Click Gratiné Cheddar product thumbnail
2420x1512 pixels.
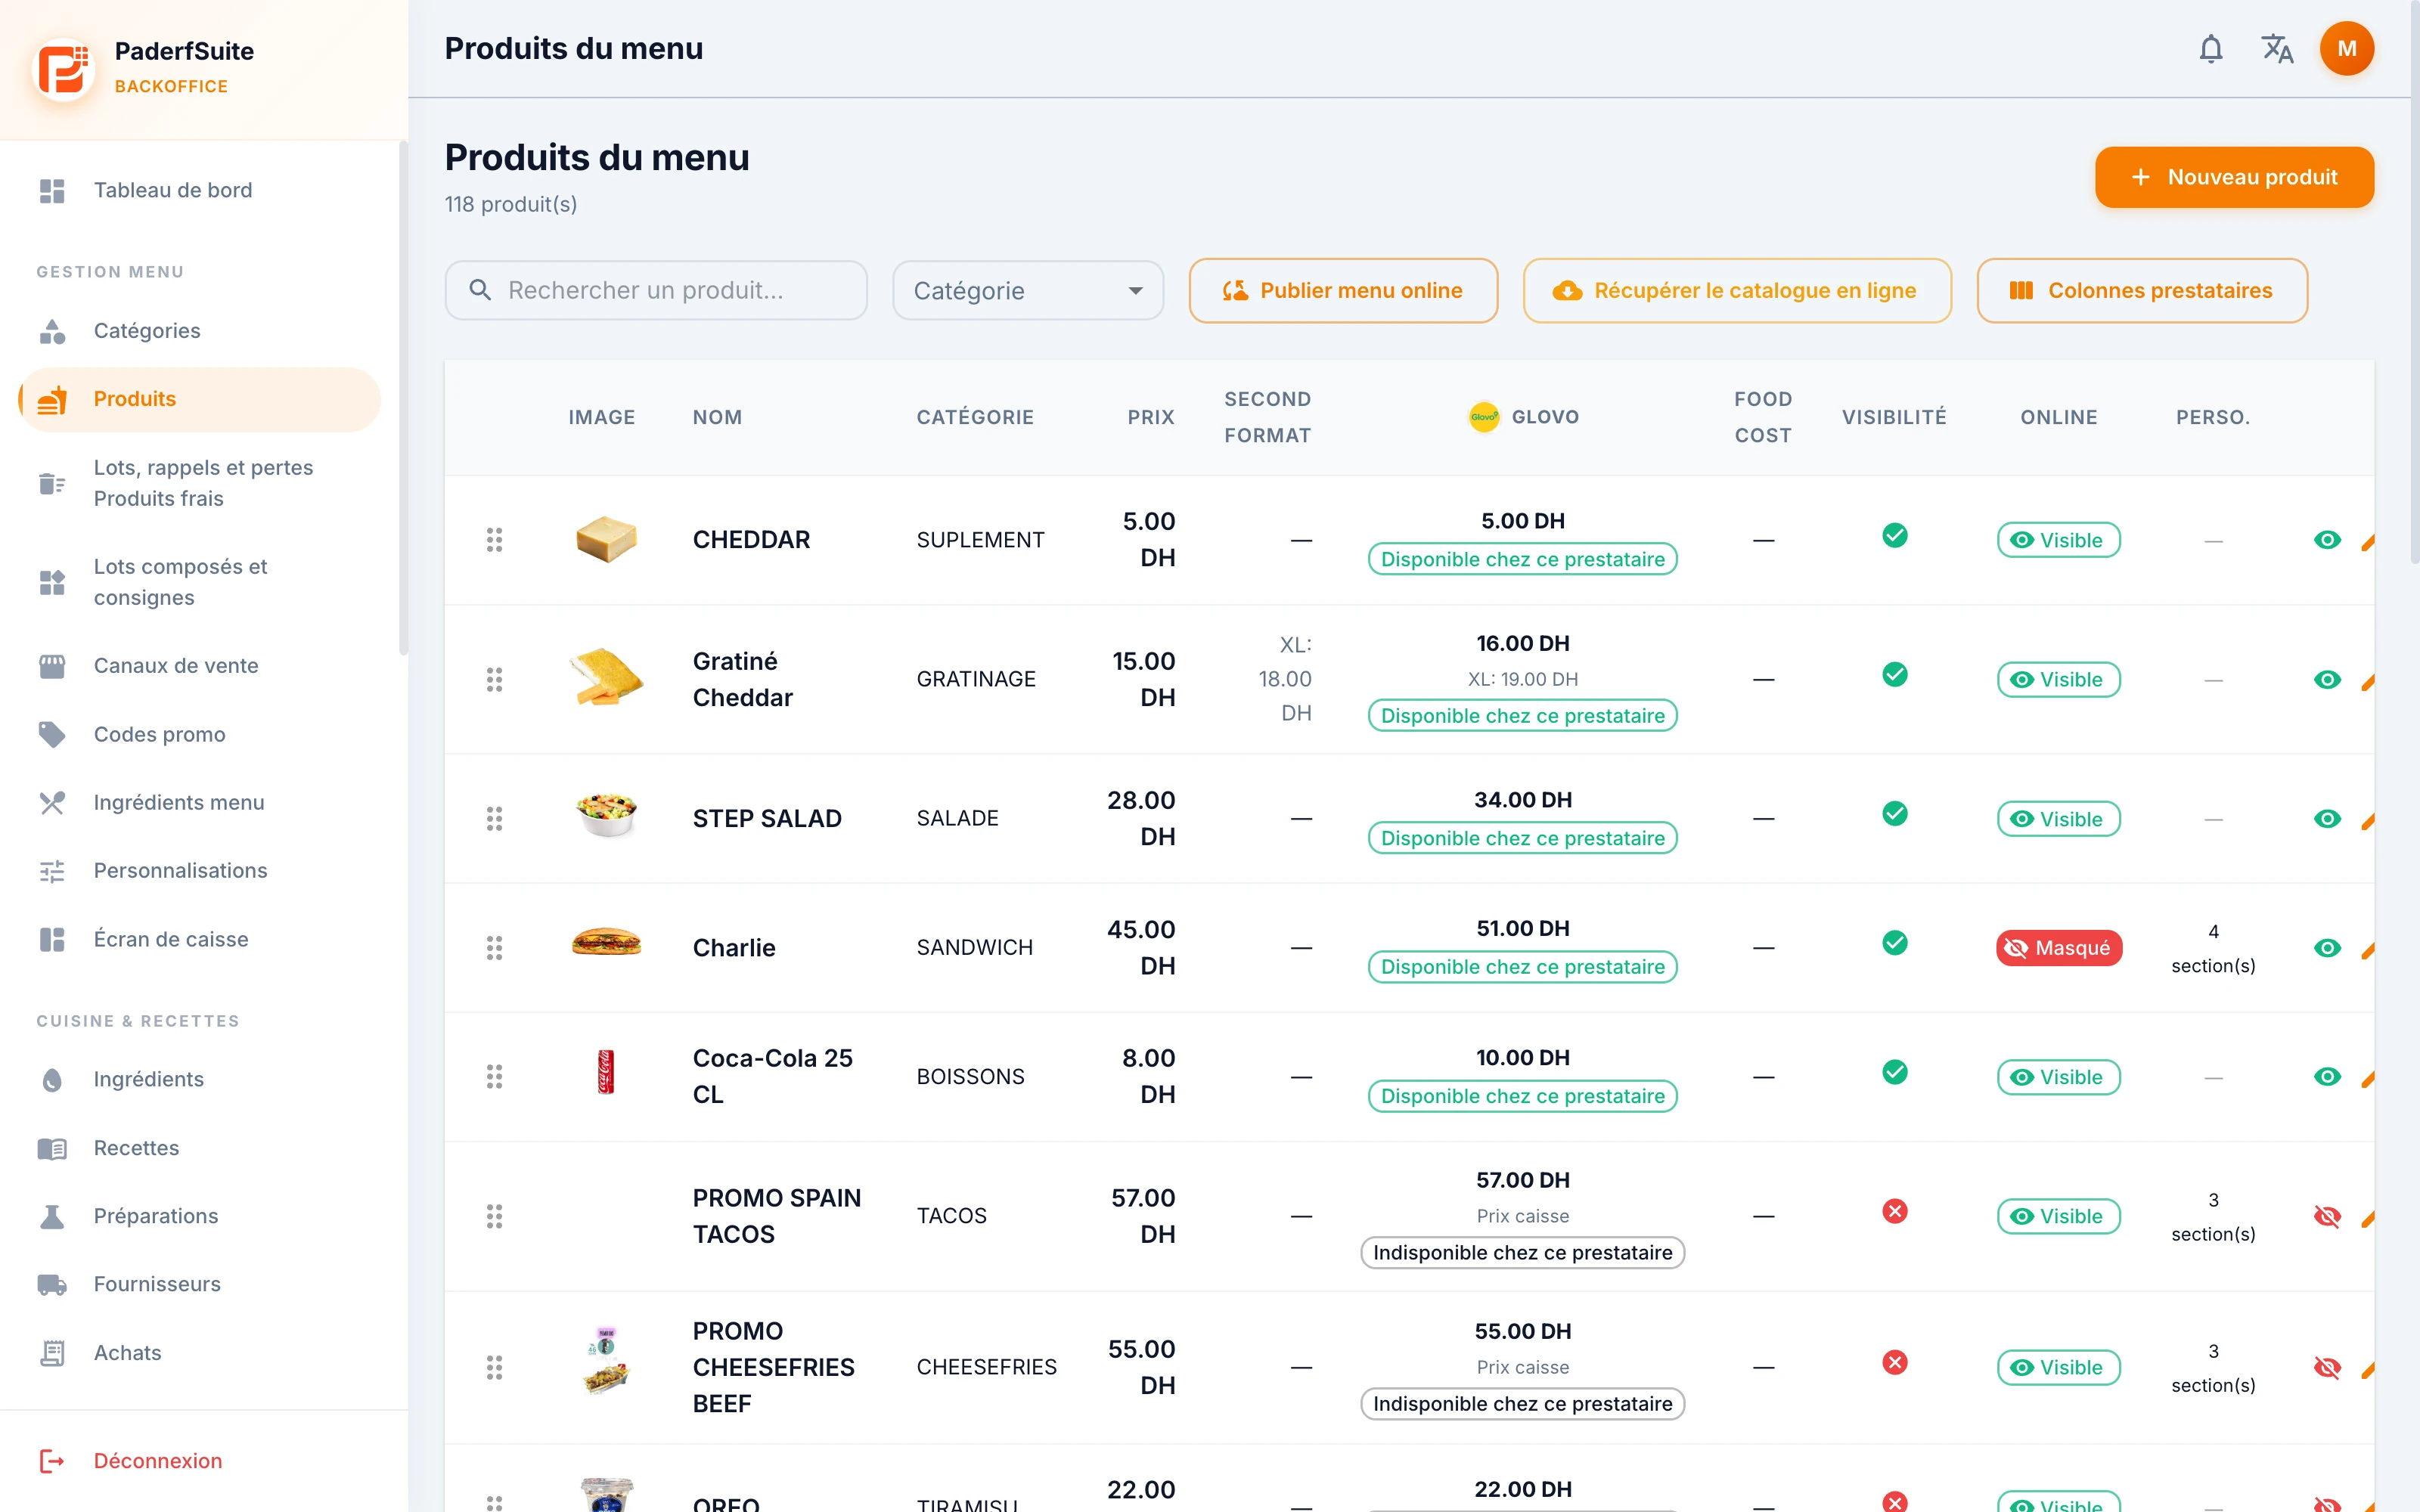[x=606, y=677]
